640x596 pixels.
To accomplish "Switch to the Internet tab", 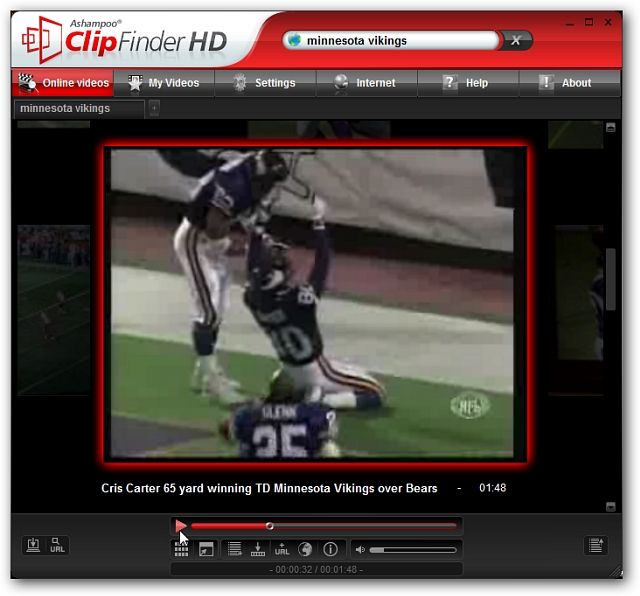I will coord(367,83).
